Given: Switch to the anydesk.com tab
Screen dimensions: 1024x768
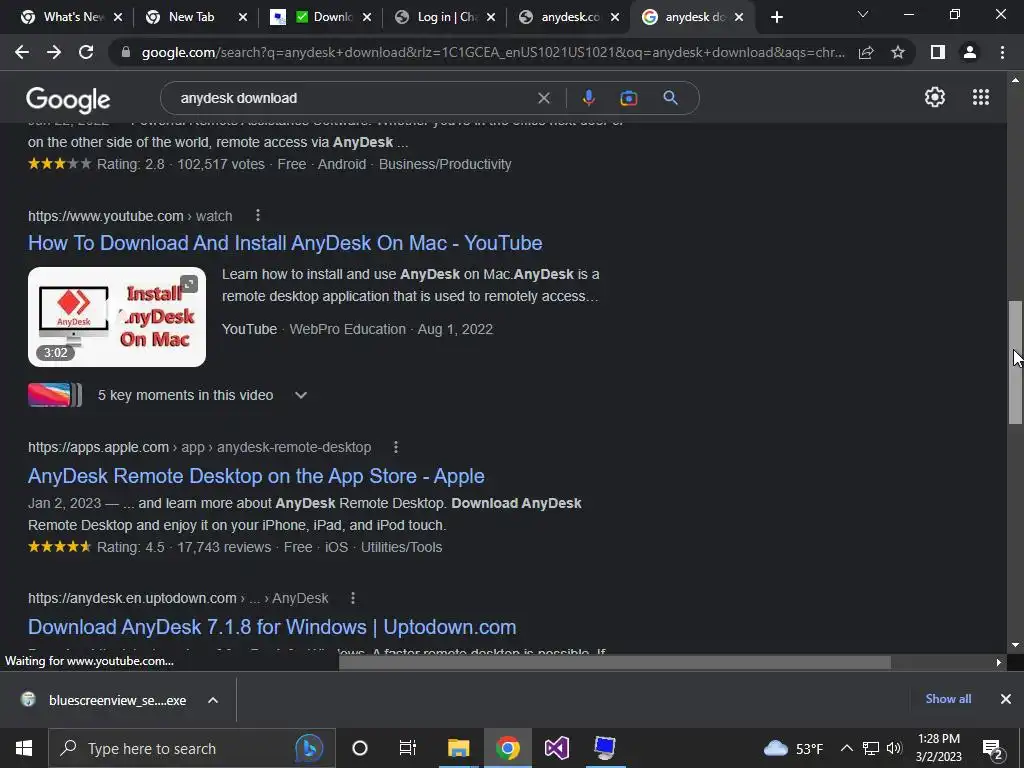Looking at the screenshot, I should pos(567,18).
